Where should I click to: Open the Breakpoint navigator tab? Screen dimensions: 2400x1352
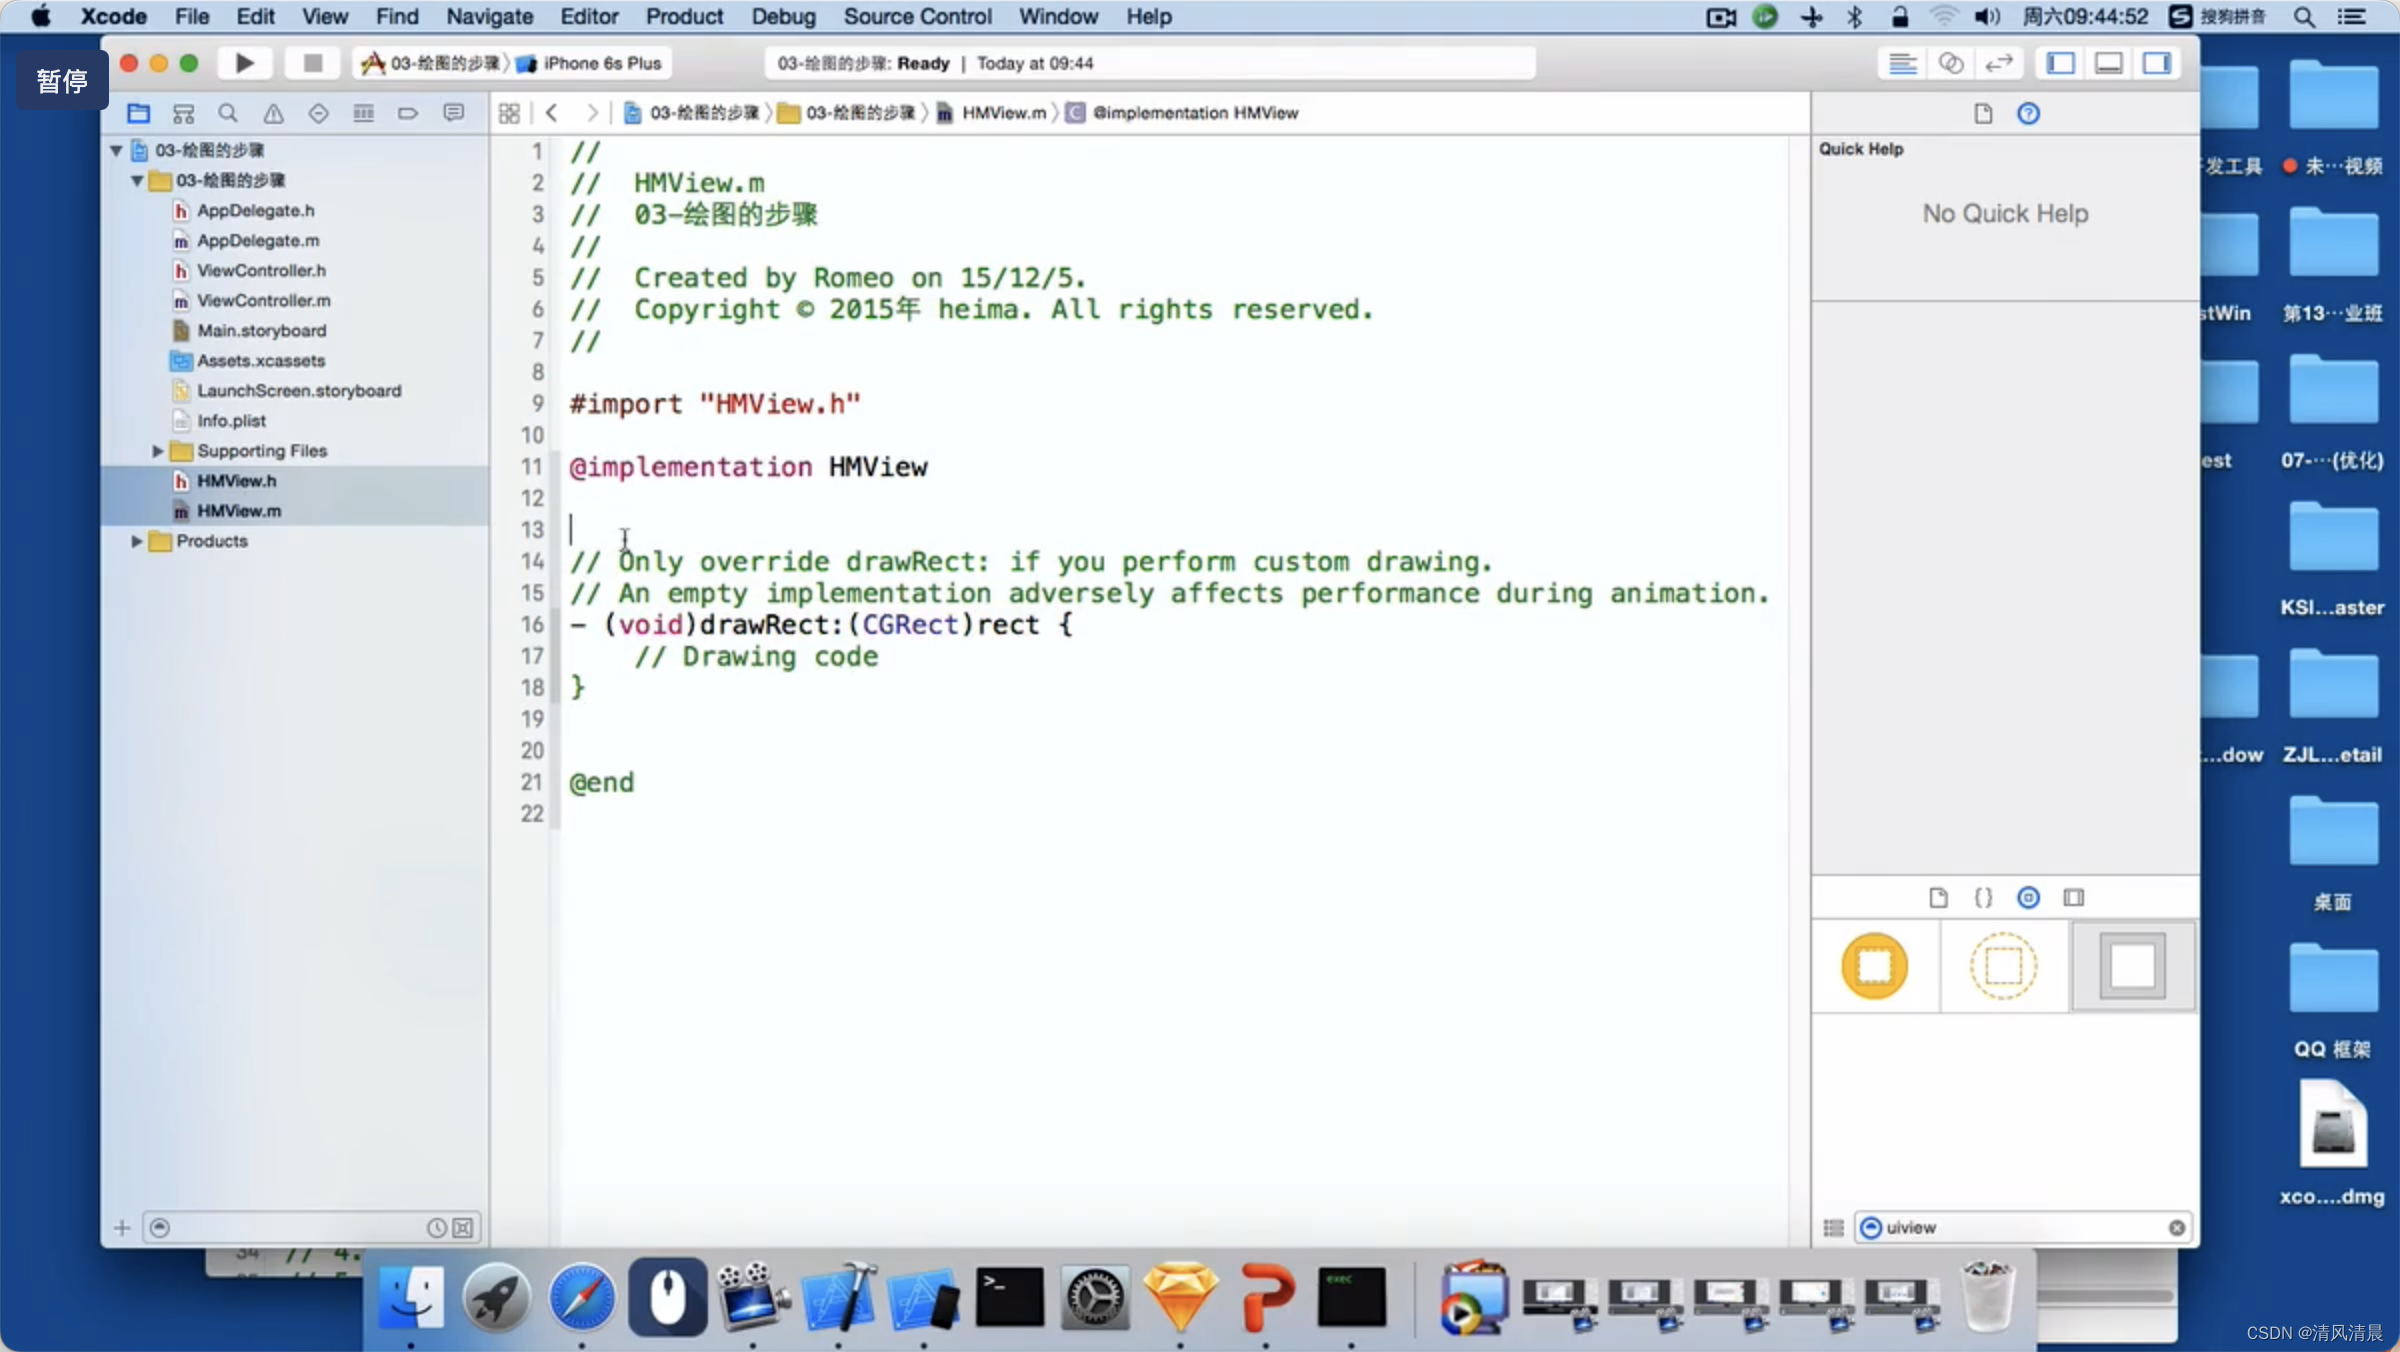pos(408,113)
